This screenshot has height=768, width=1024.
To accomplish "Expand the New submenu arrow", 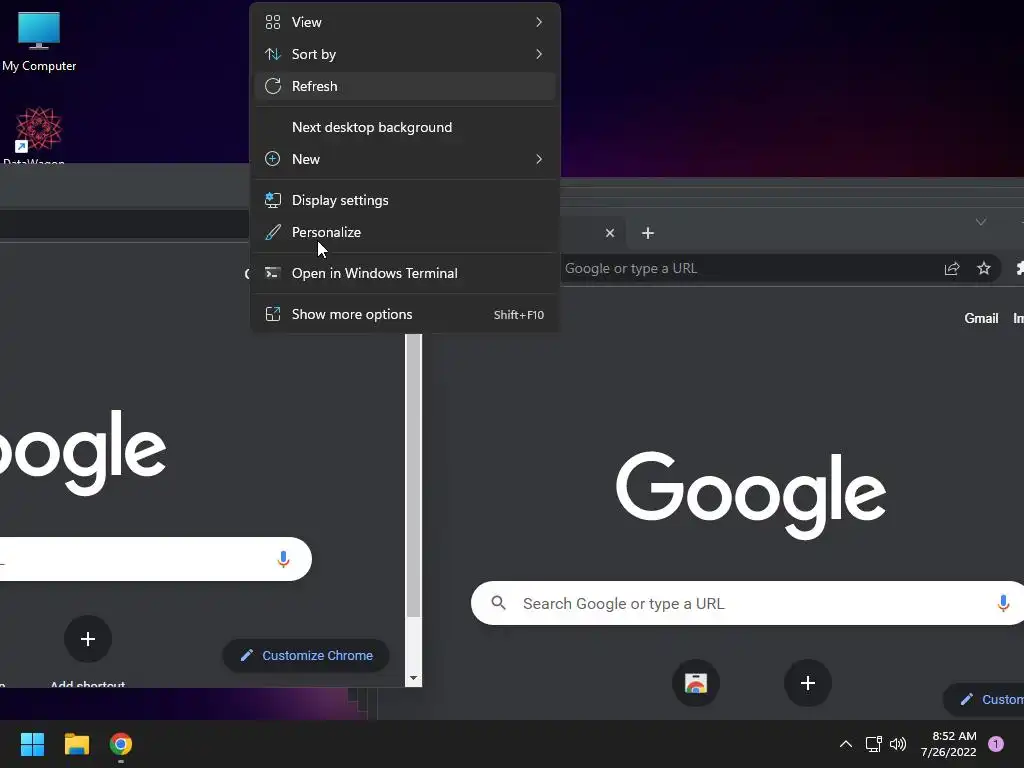I will pos(539,159).
